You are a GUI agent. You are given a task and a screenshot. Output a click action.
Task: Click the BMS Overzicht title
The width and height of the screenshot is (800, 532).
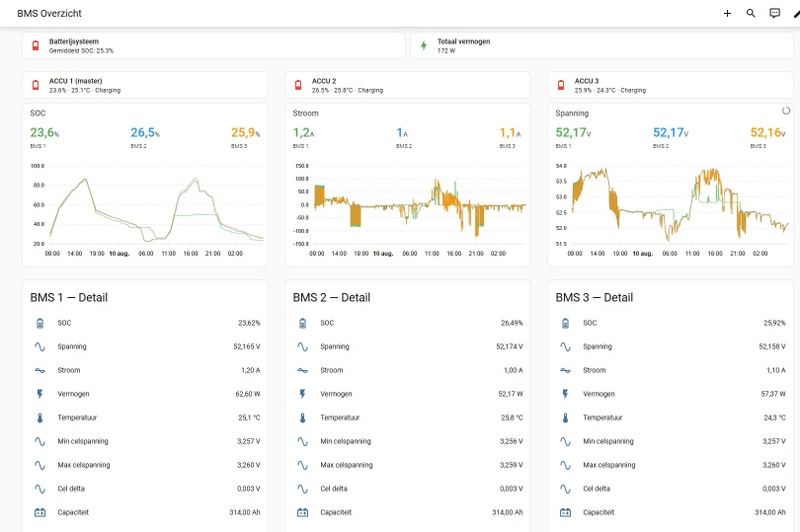coord(49,13)
